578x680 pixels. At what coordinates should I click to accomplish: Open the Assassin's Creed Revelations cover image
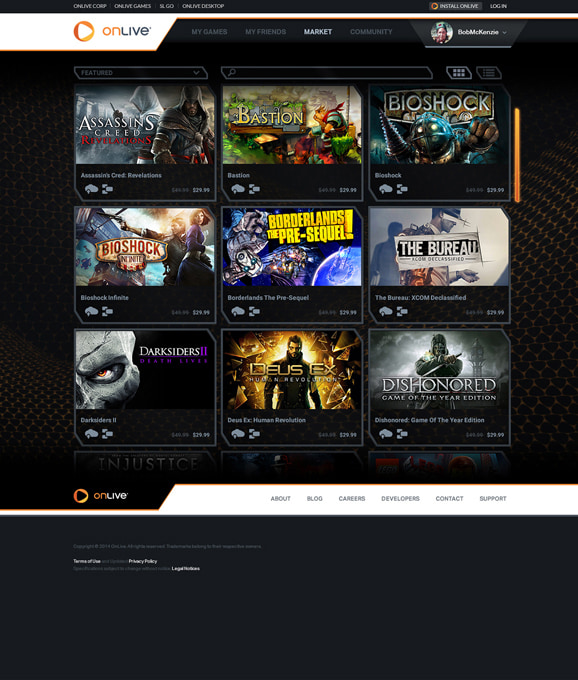[145, 125]
